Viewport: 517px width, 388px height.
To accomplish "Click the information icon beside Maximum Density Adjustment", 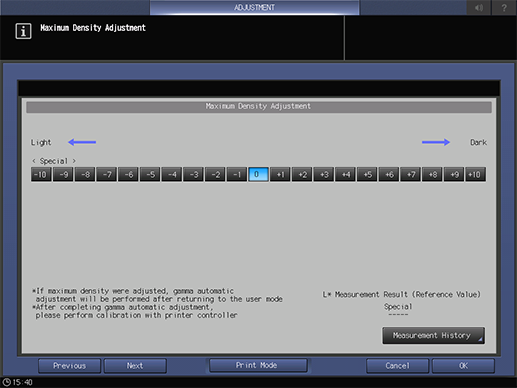I will click(23, 31).
